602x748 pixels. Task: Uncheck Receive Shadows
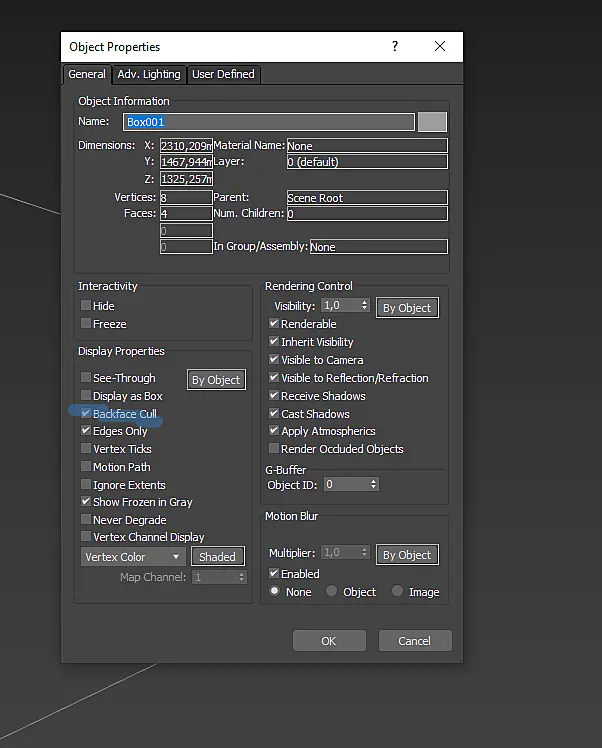274,395
